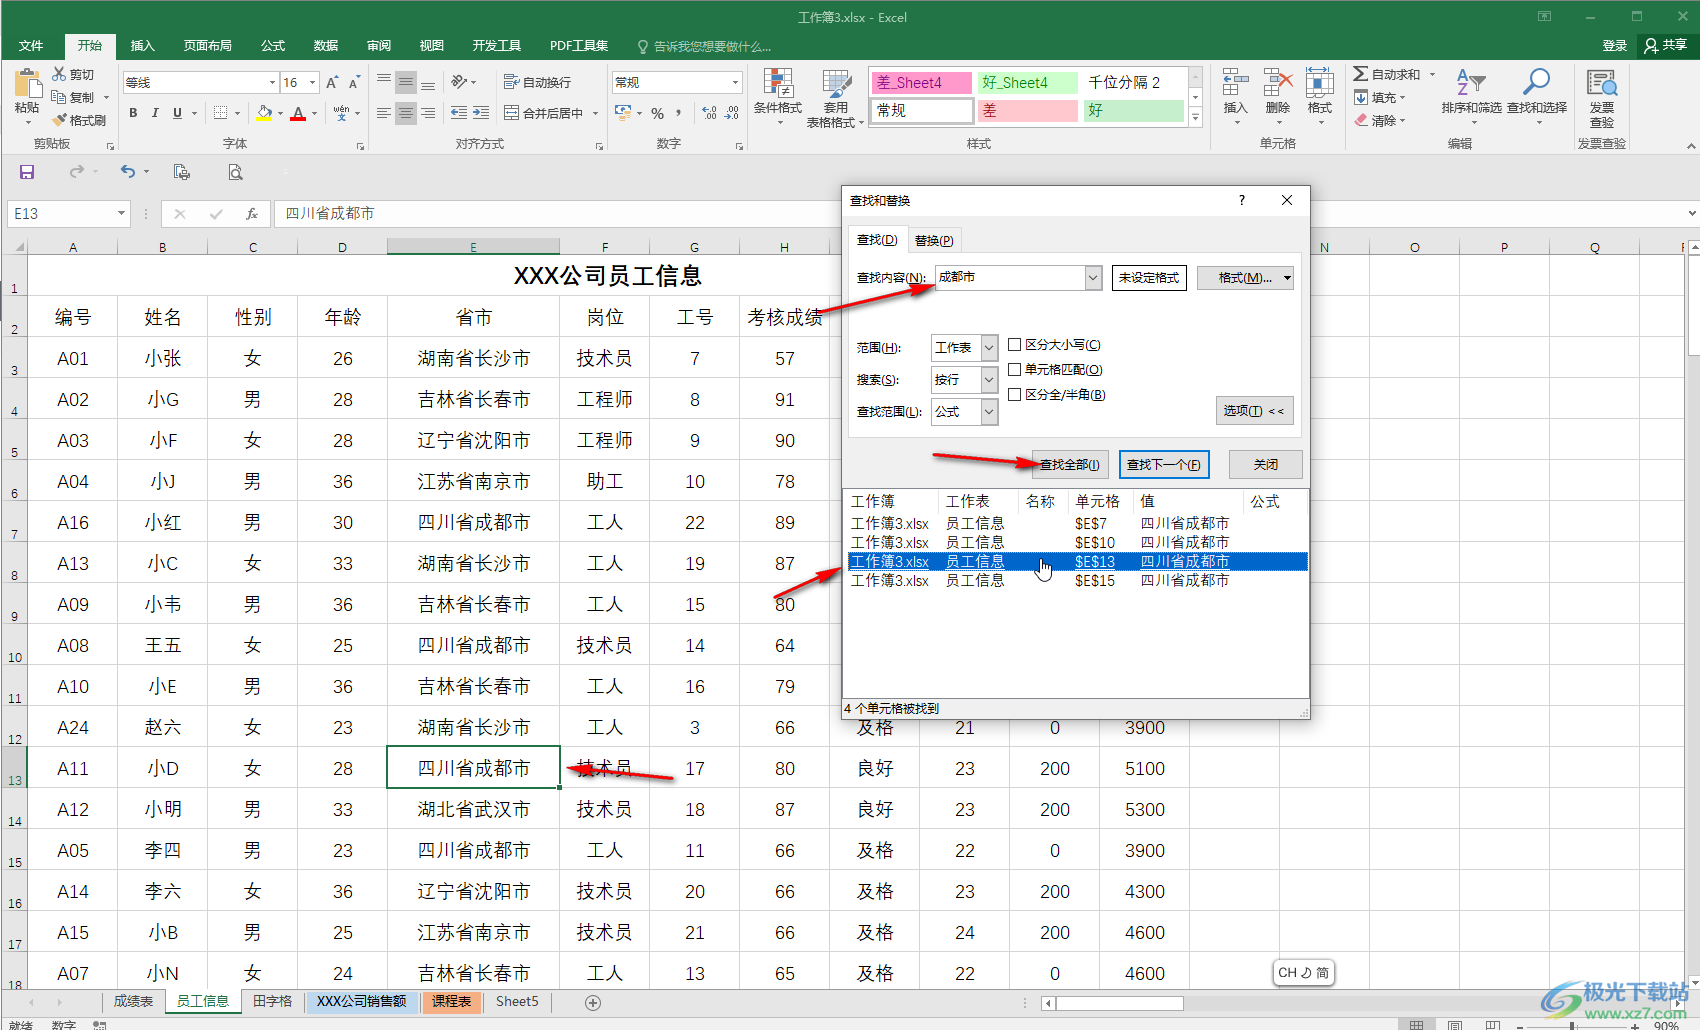1700x1030 pixels.
Task: Open Format as Table (套用表格格式)
Action: pyautogui.click(x=835, y=97)
